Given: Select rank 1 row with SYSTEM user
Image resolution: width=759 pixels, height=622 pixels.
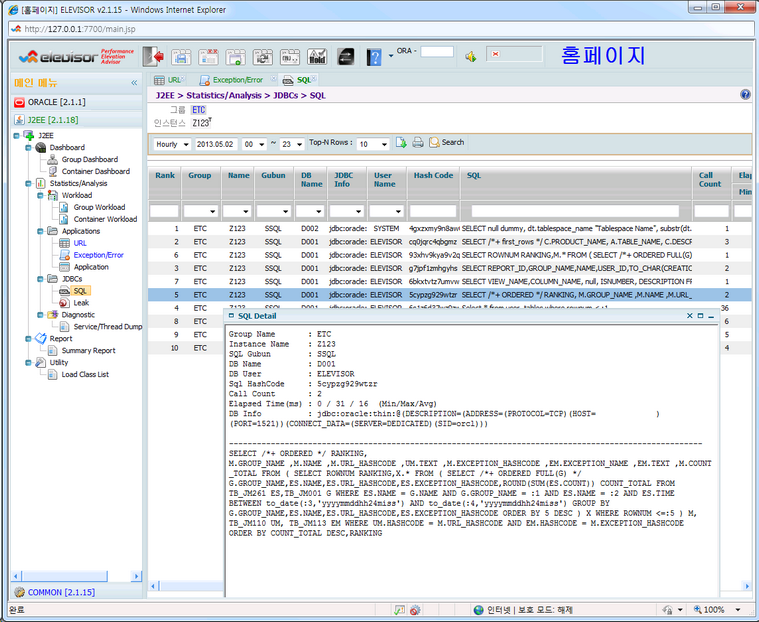Looking at the screenshot, I should (450, 228).
